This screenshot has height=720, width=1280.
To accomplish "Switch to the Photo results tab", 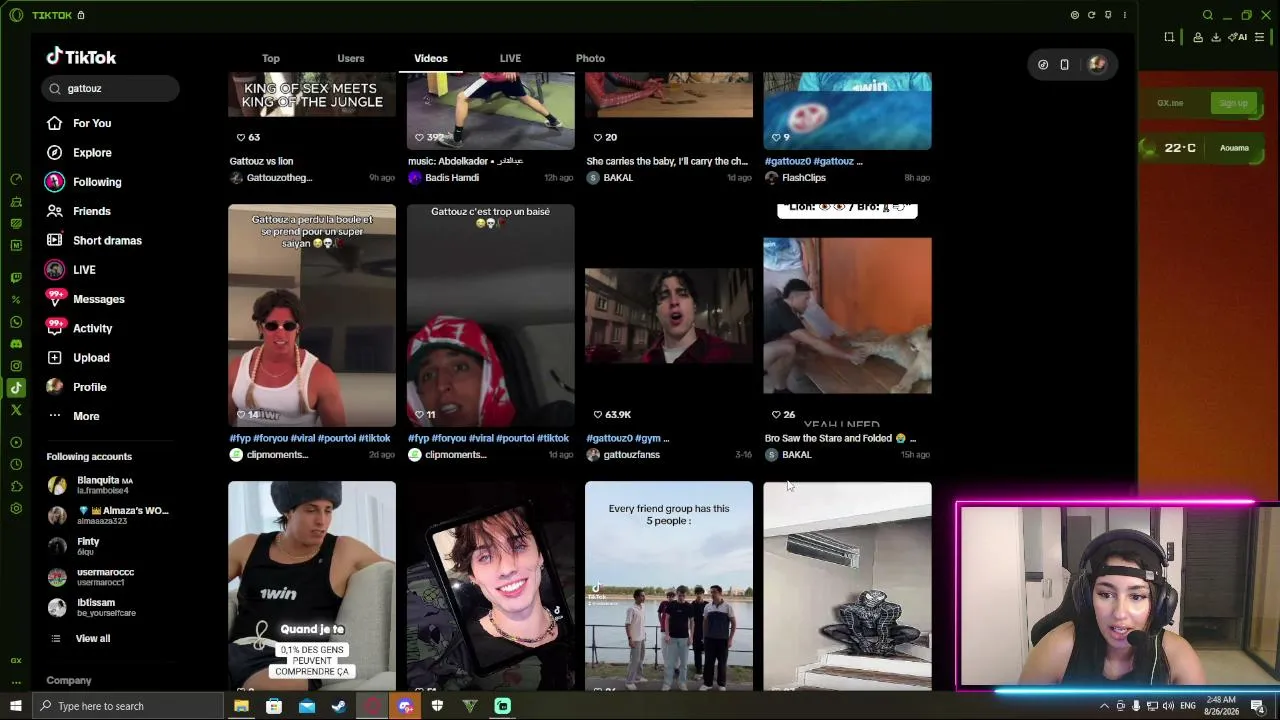I will click(590, 58).
